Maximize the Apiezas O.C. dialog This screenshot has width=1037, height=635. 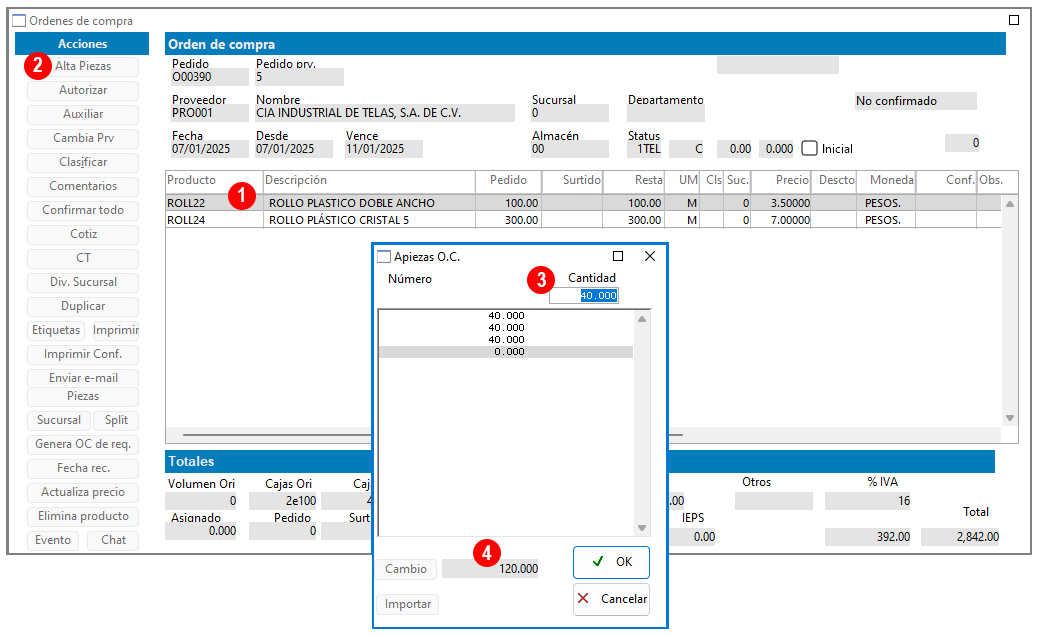click(618, 257)
